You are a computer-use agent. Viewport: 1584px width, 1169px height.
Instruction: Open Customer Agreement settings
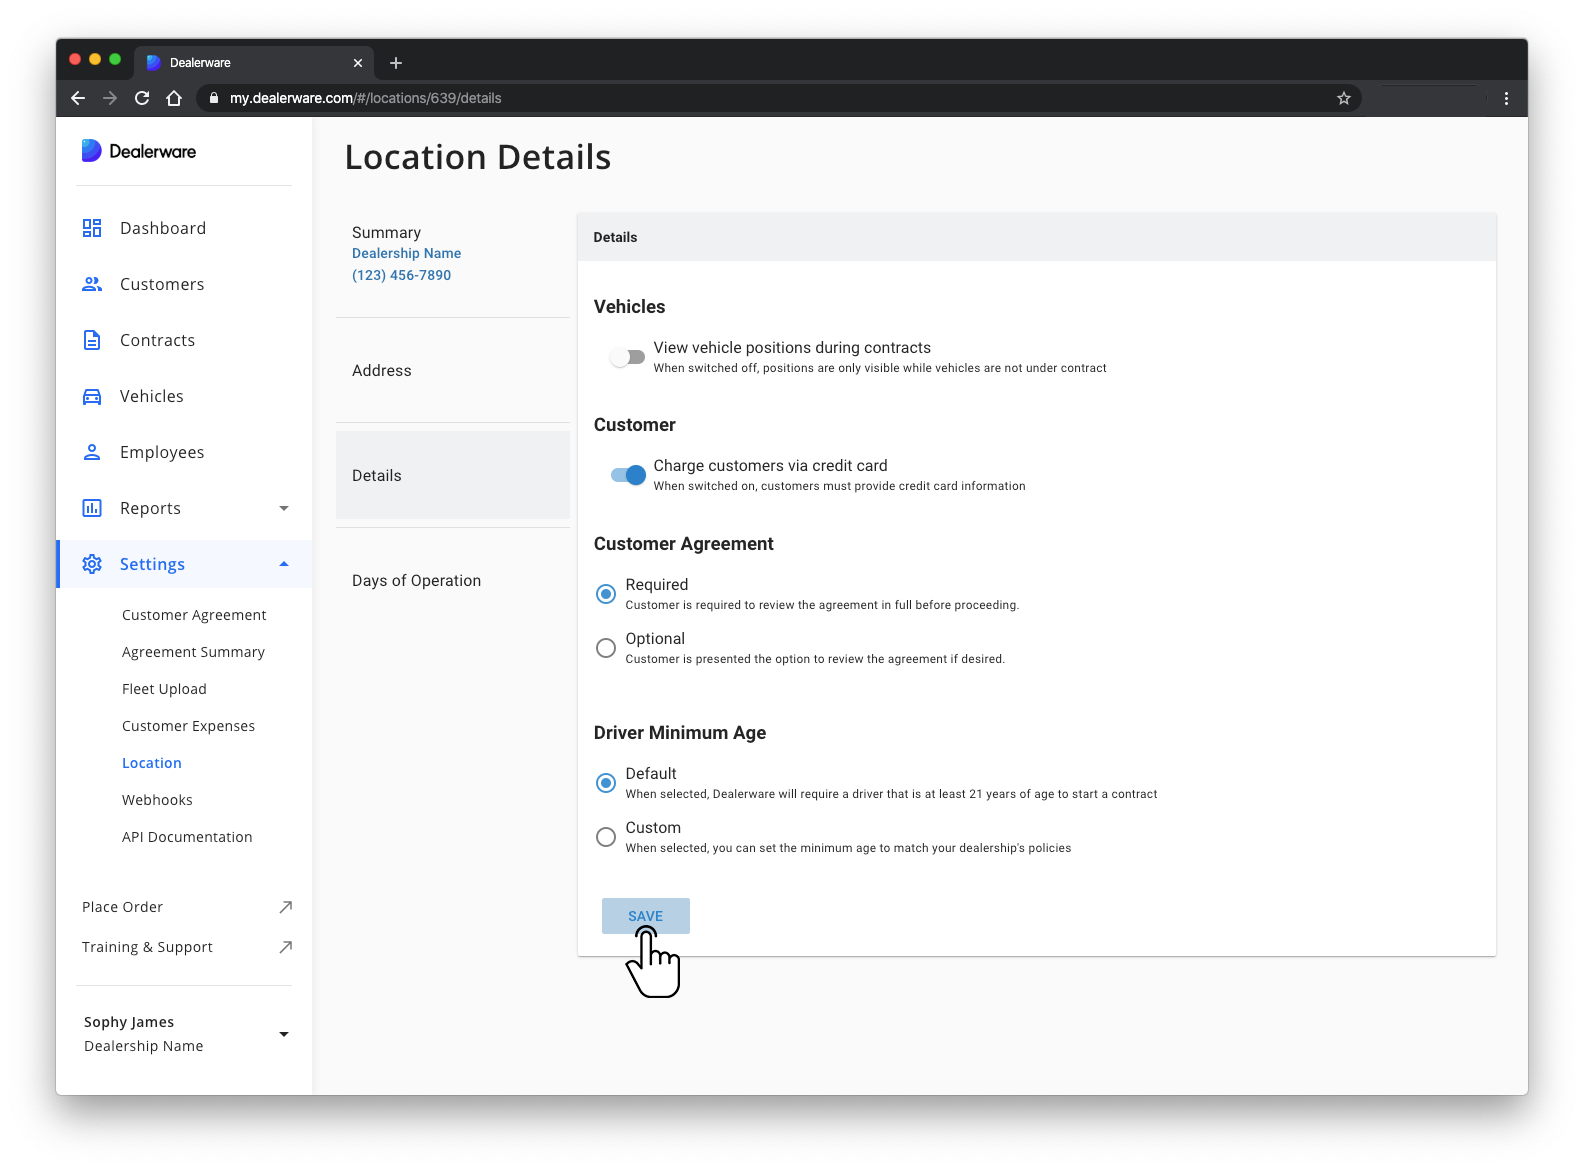[194, 615]
